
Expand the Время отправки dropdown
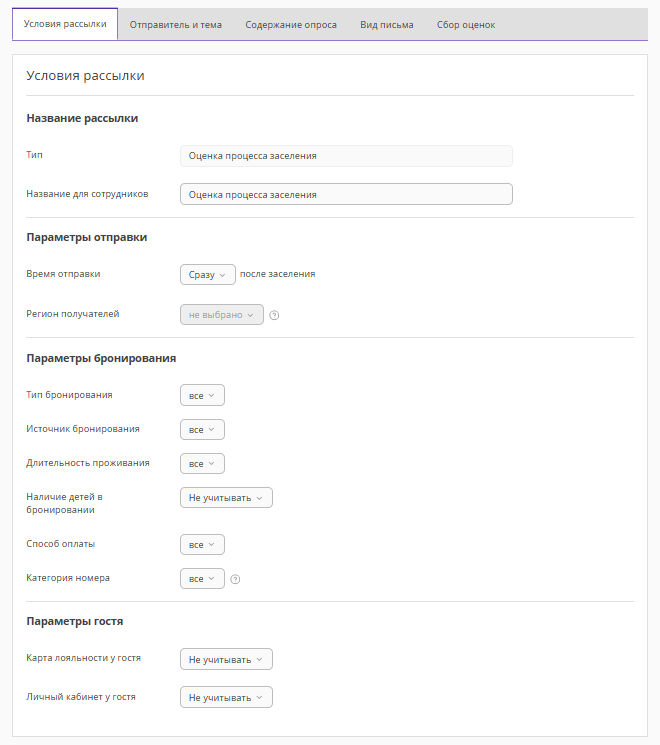[x=208, y=274]
